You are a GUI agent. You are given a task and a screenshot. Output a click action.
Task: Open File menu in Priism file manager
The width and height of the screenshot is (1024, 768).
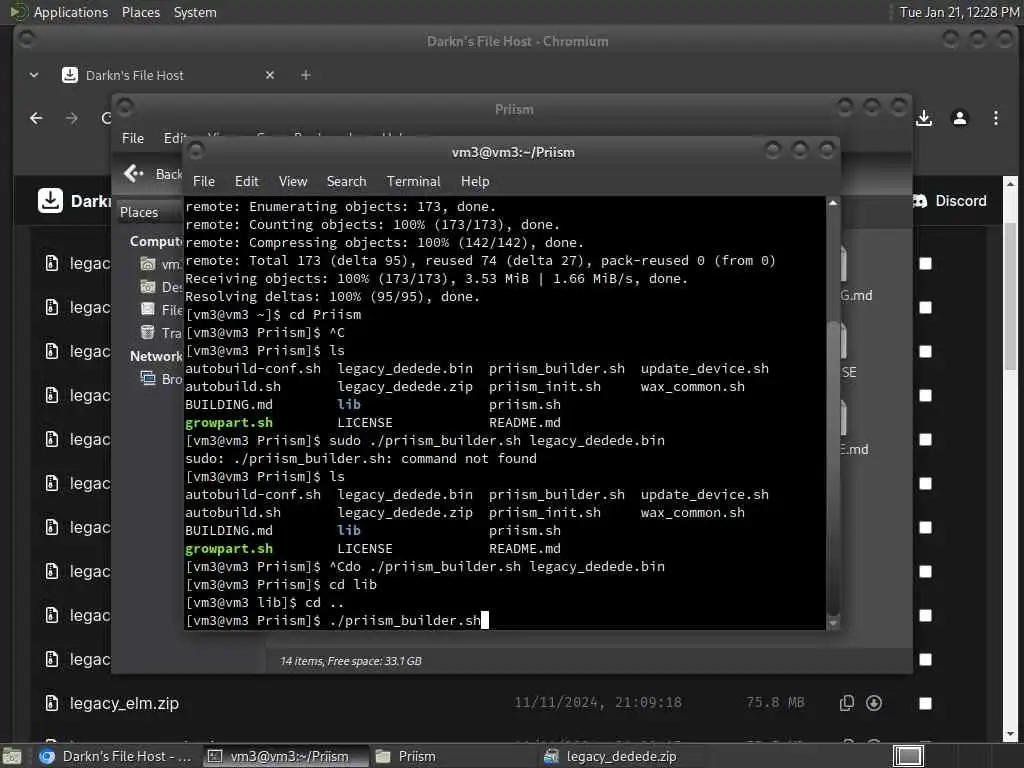(x=133, y=138)
